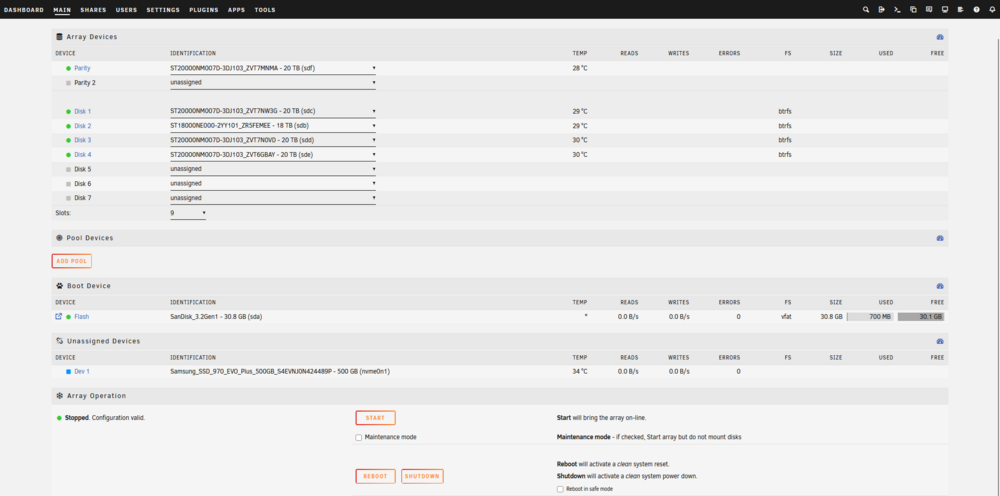Click the external link icon beside Flash
The height and width of the screenshot is (496, 1000).
point(59,316)
